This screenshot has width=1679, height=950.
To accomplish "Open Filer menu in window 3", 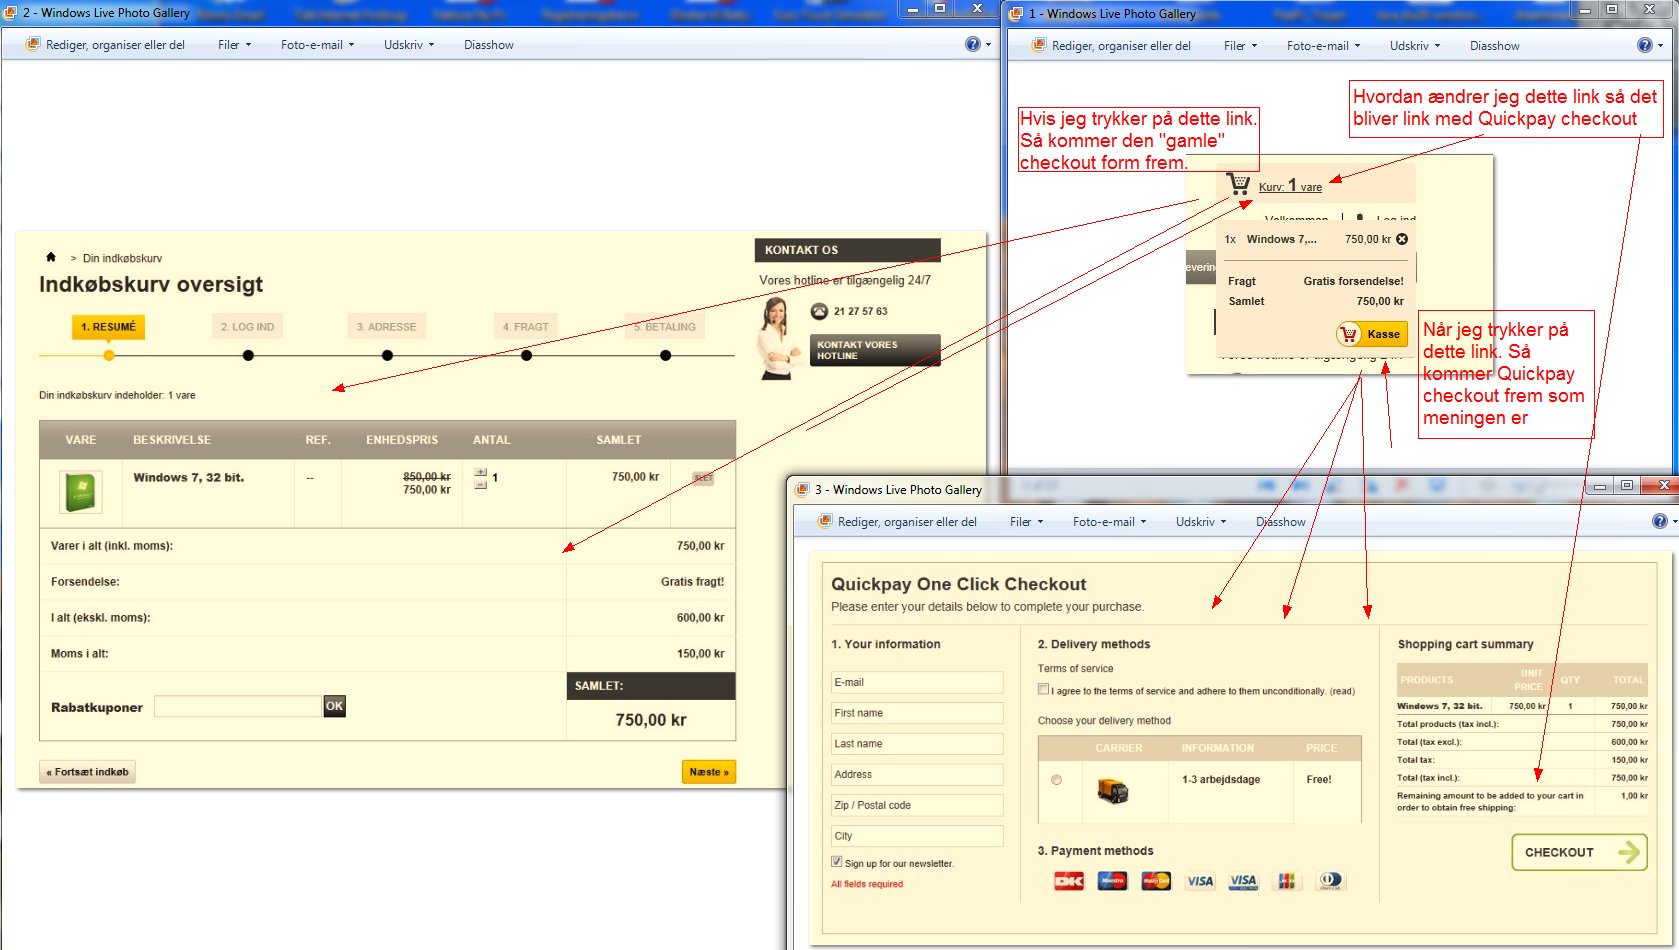I will click(1027, 522).
